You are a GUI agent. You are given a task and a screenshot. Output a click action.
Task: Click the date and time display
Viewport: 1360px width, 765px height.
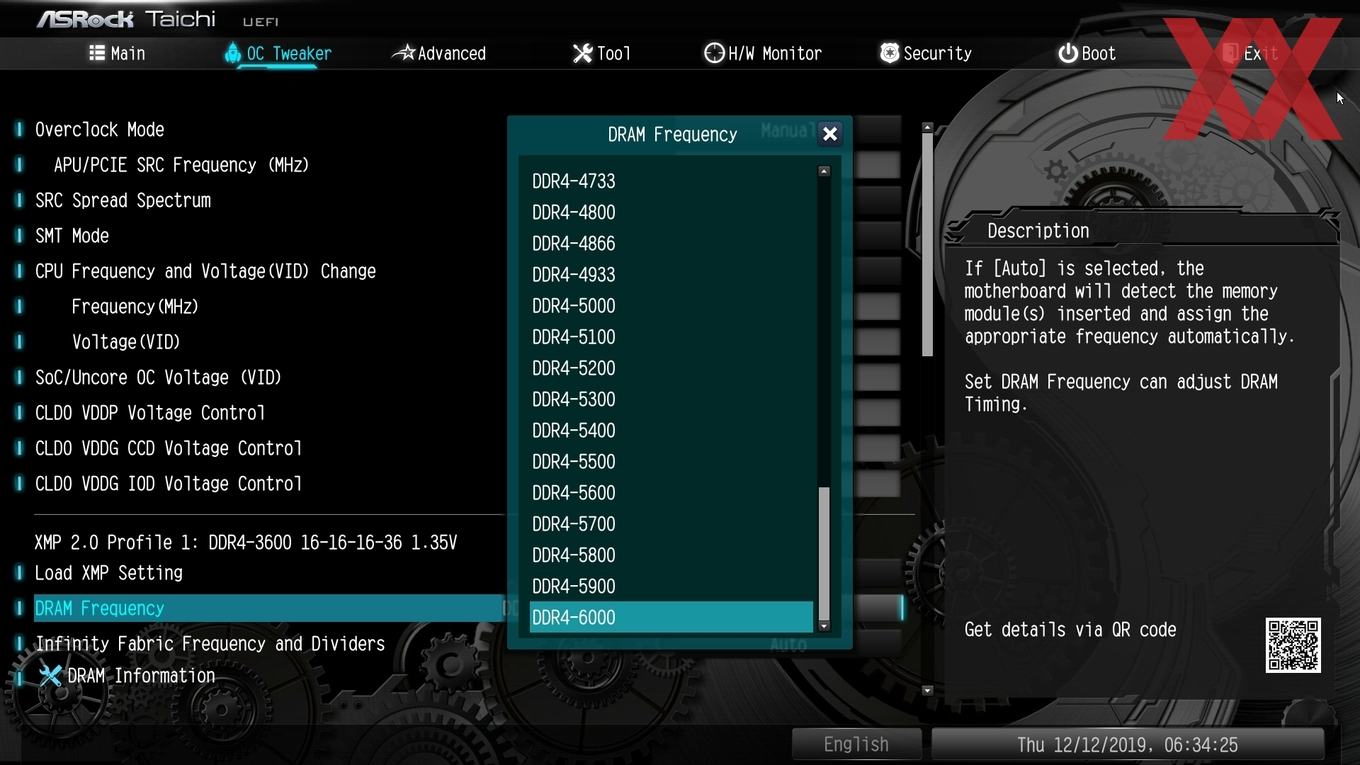tap(1127, 744)
